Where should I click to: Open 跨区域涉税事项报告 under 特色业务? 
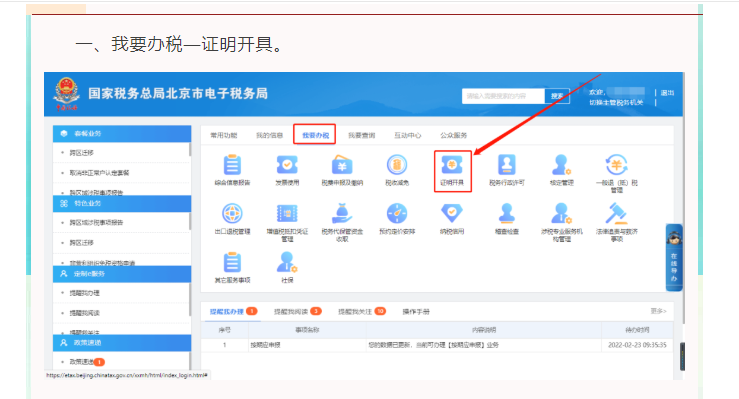tap(96, 222)
